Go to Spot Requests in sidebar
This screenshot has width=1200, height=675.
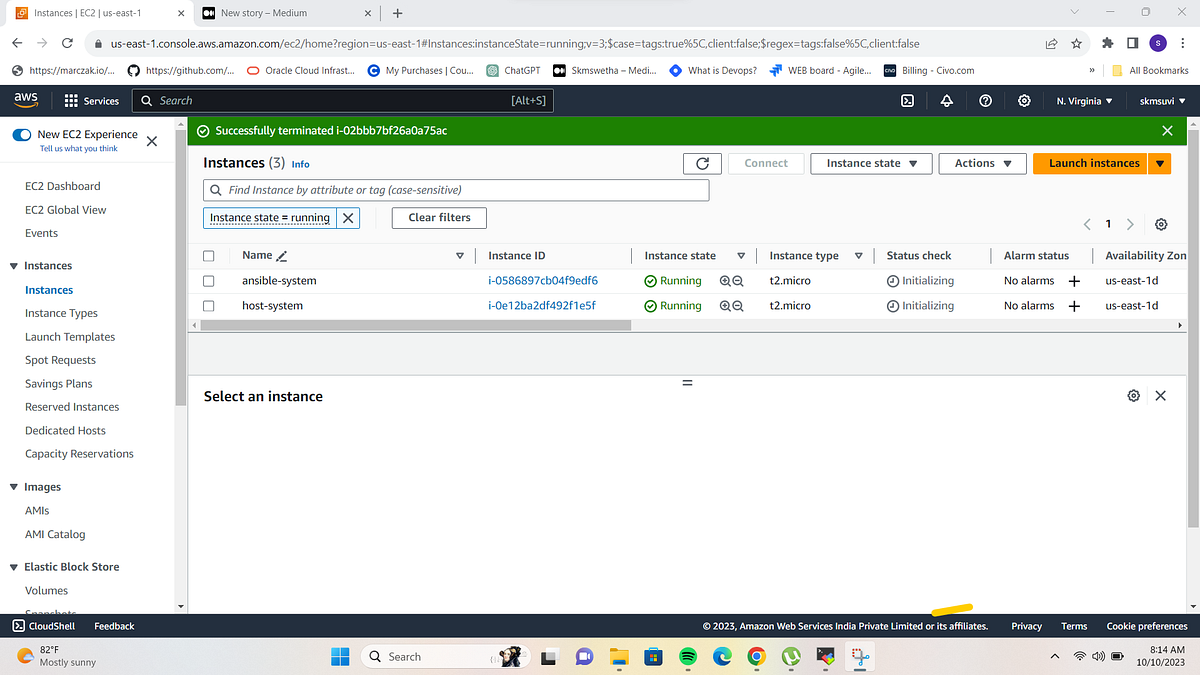[60, 360]
